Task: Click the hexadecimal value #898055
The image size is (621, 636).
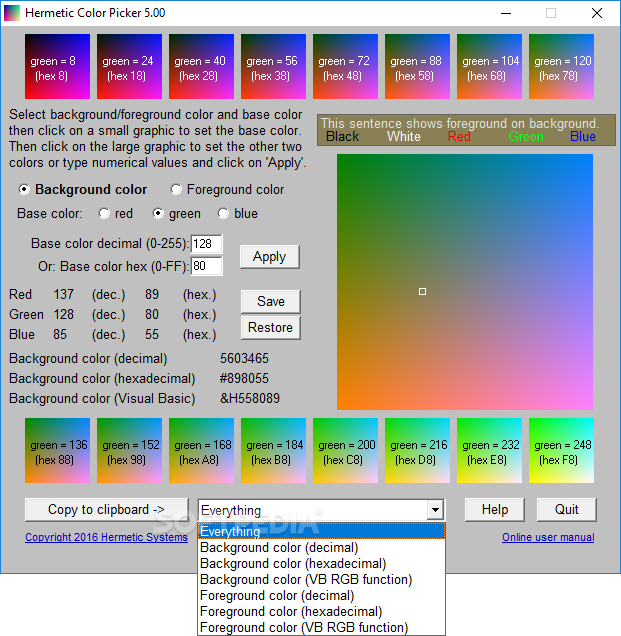Action: point(244,378)
